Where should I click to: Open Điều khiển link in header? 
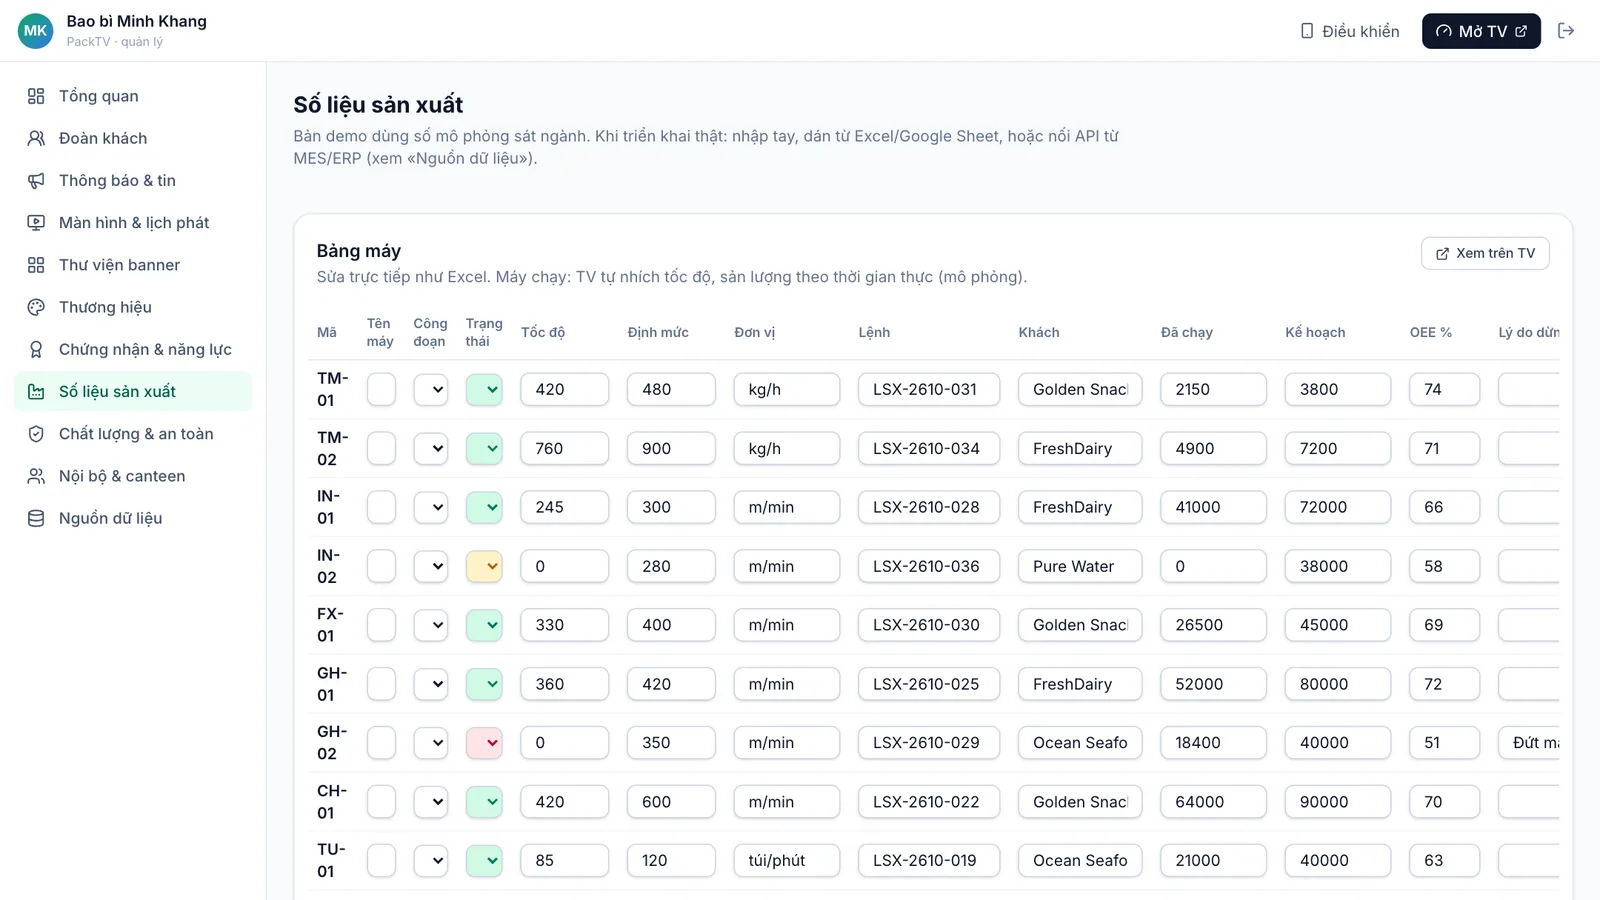1349,31
